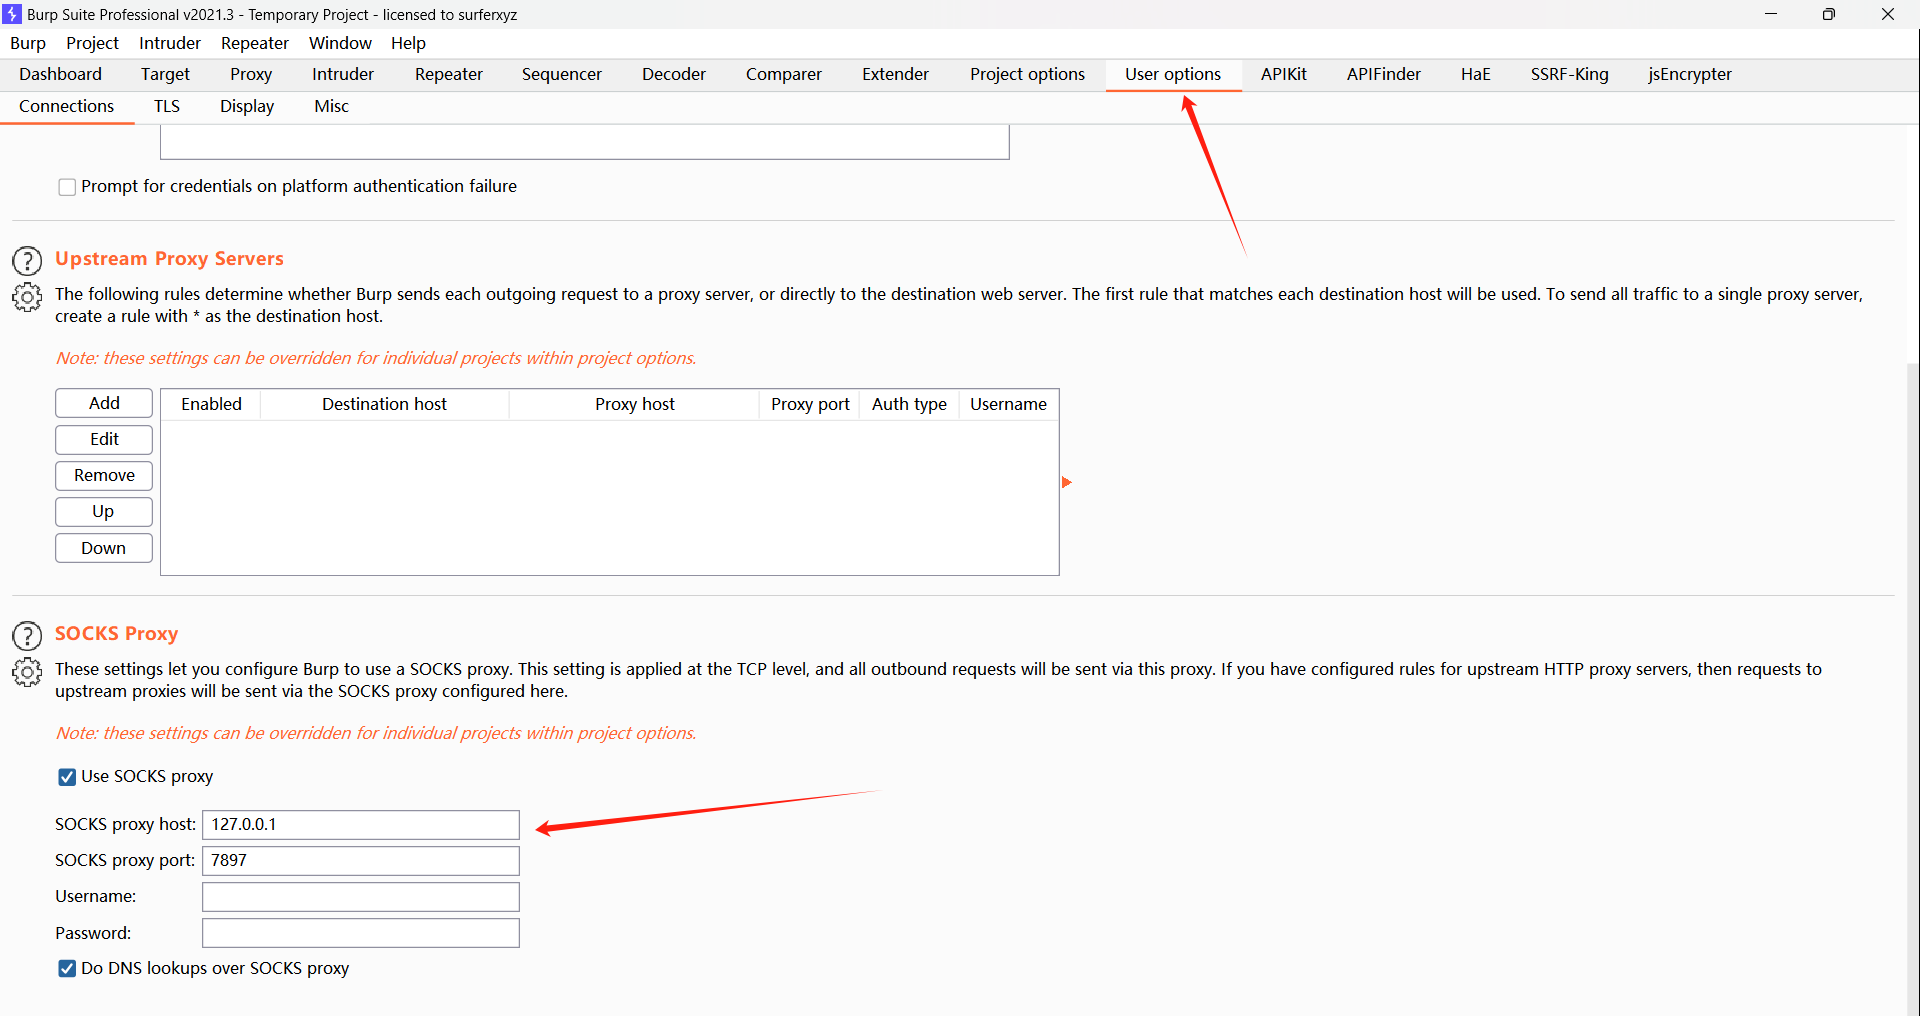
Task: Open help for SOCKS Proxy section
Action: coord(27,636)
